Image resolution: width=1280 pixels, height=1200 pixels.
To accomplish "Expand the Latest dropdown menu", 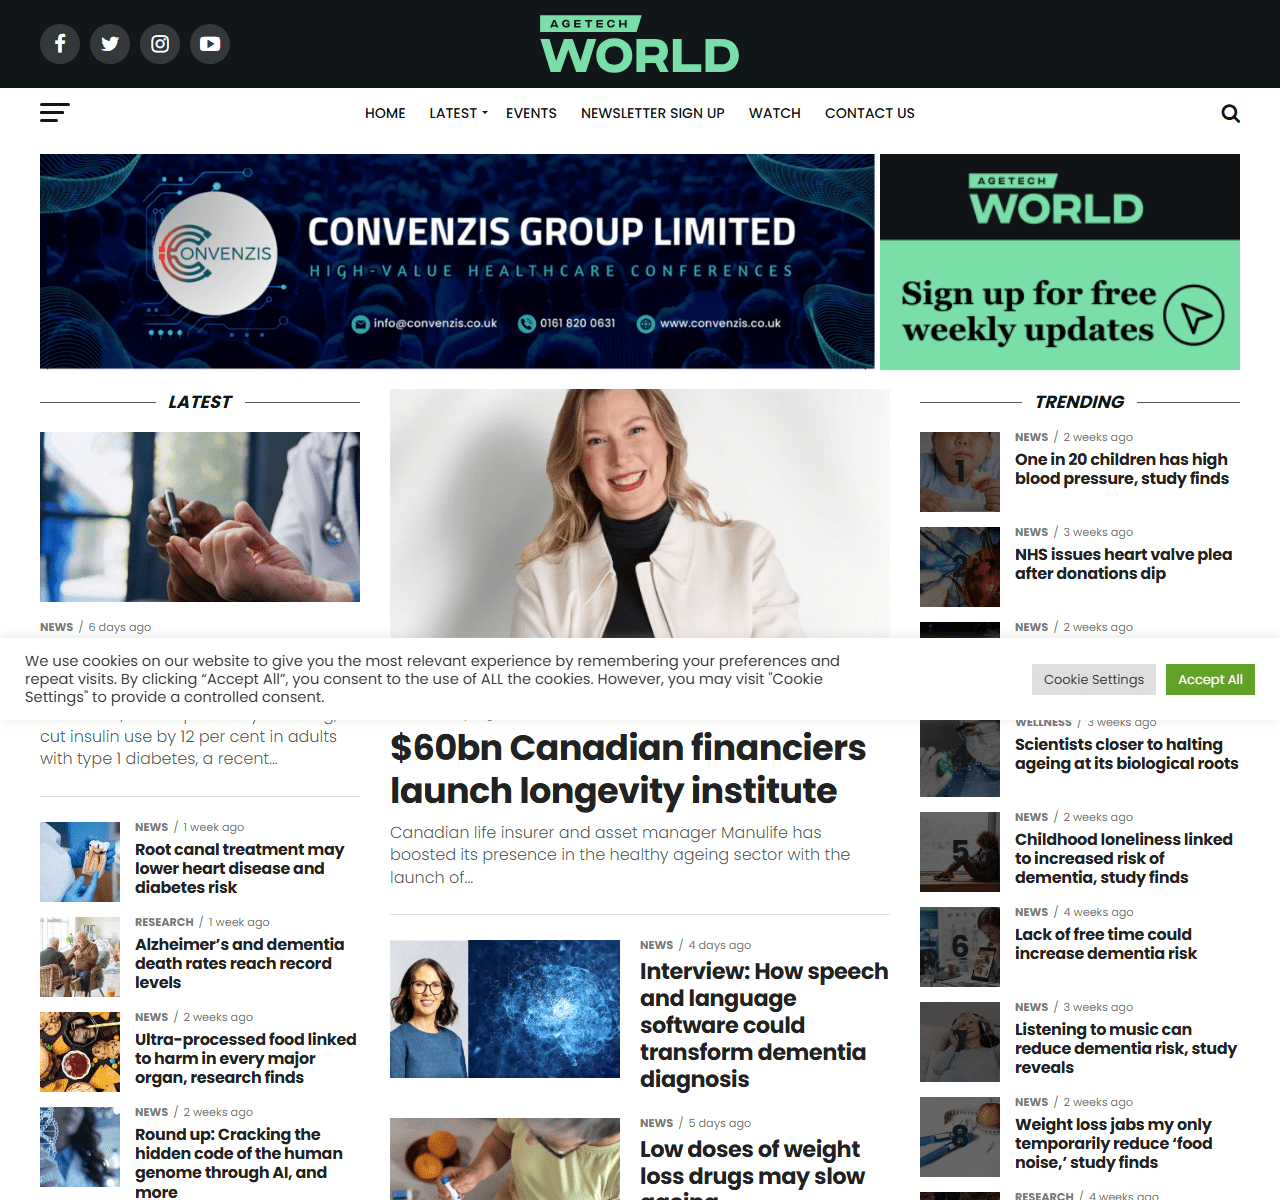I will tap(458, 113).
